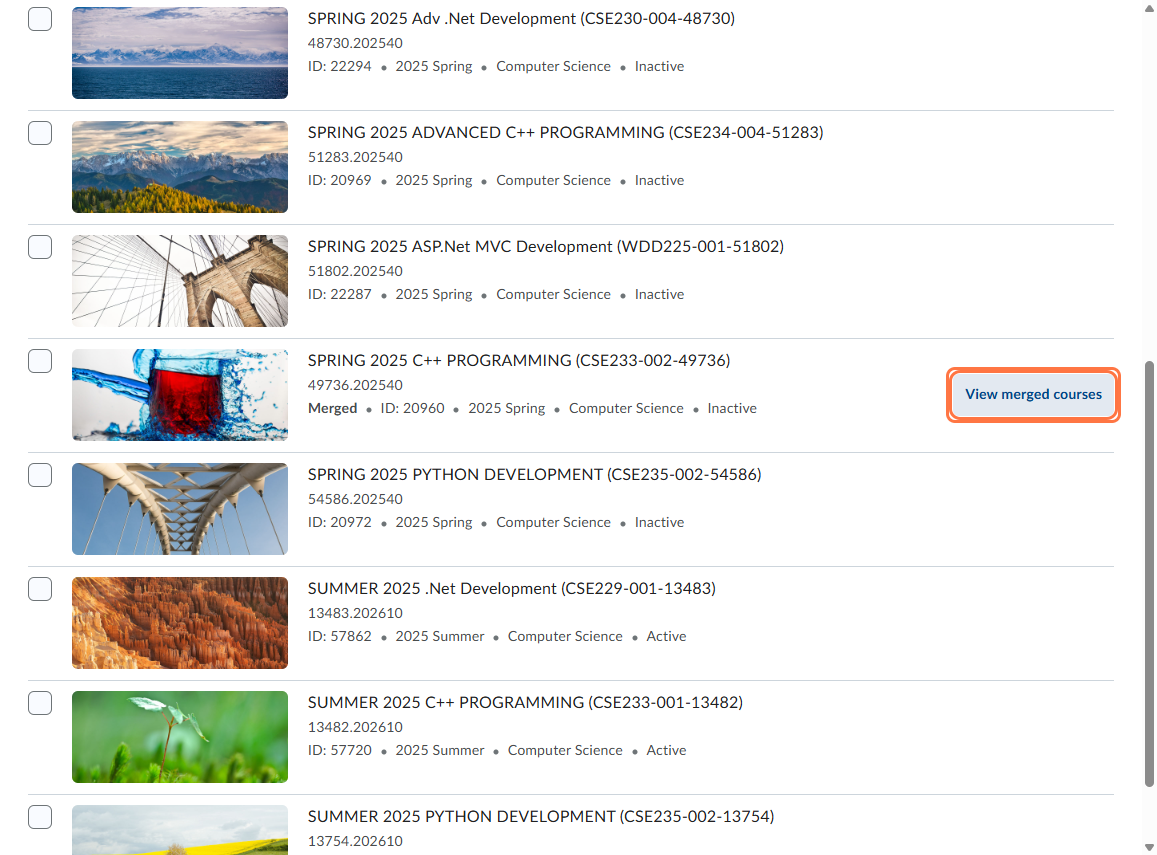Click the course code 51283.202540
1157x855 pixels.
[x=355, y=157]
